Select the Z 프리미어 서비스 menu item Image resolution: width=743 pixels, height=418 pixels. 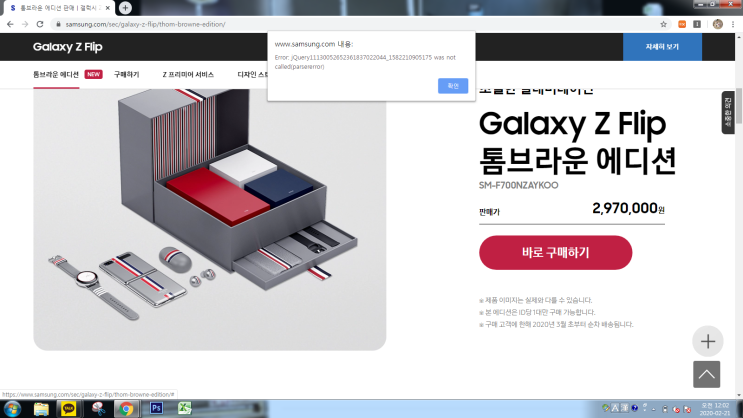click(x=188, y=74)
